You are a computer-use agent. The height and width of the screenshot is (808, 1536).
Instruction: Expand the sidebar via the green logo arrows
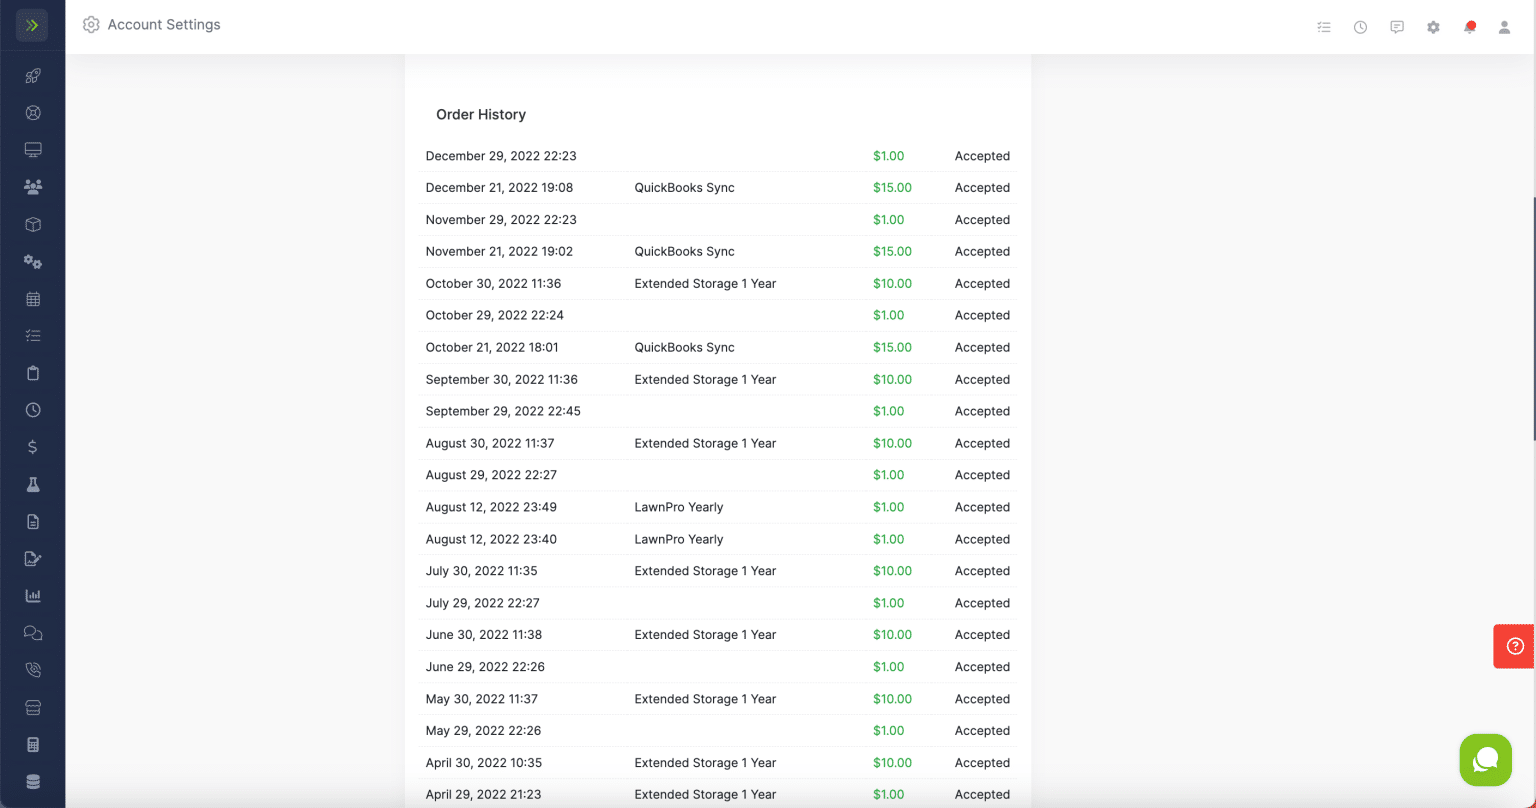click(x=30, y=25)
